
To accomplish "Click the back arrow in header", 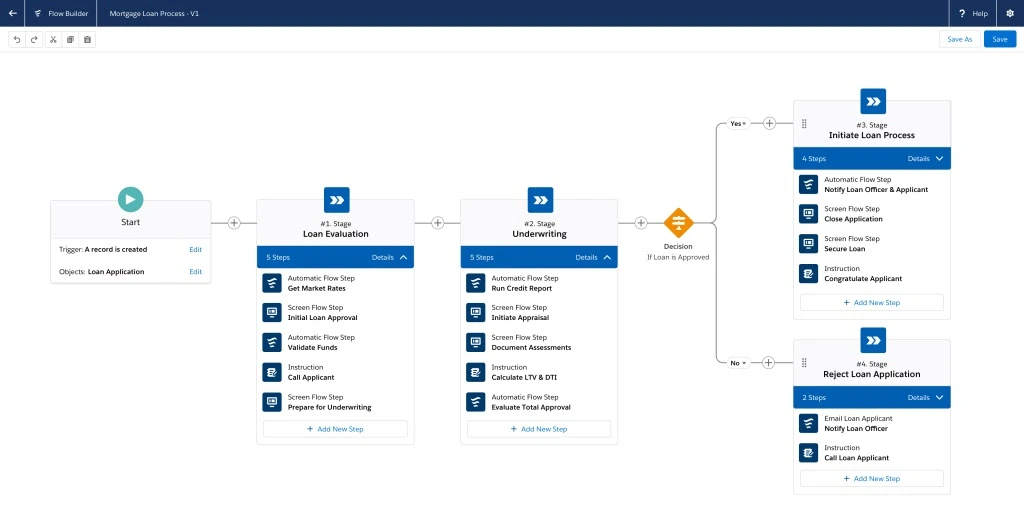I will tap(12, 13).
